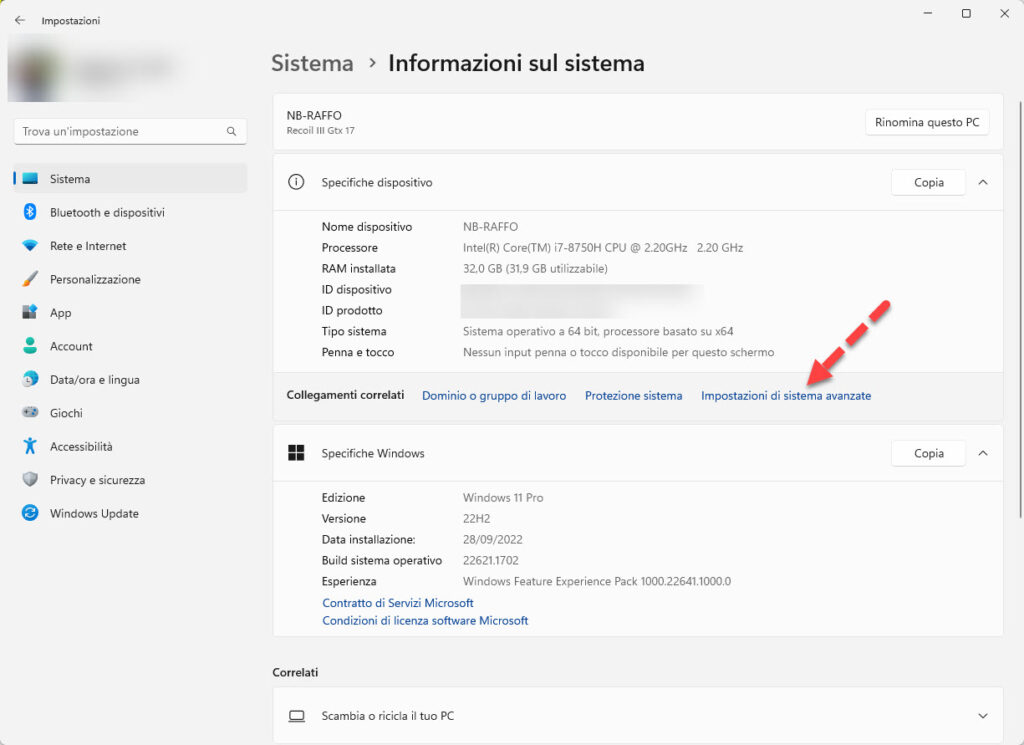Screen dimensions: 1024x745
Task: Click the Protezione sistema link
Action: (x=633, y=396)
